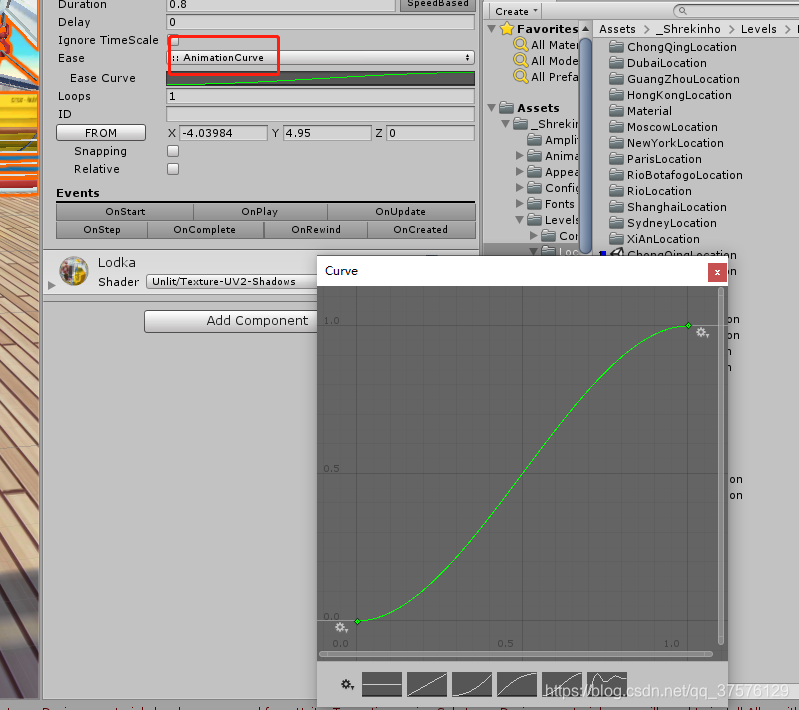Image resolution: width=799 pixels, height=710 pixels.
Task: Open the ParisLocation folder
Action: click(655, 159)
